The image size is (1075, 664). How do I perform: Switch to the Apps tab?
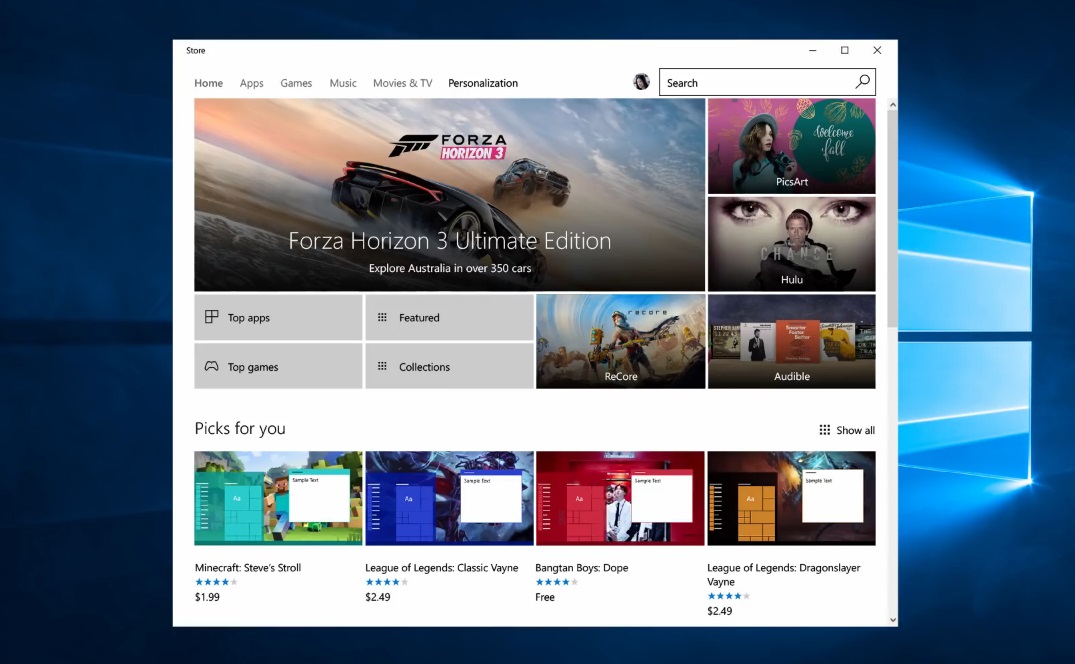(x=252, y=83)
